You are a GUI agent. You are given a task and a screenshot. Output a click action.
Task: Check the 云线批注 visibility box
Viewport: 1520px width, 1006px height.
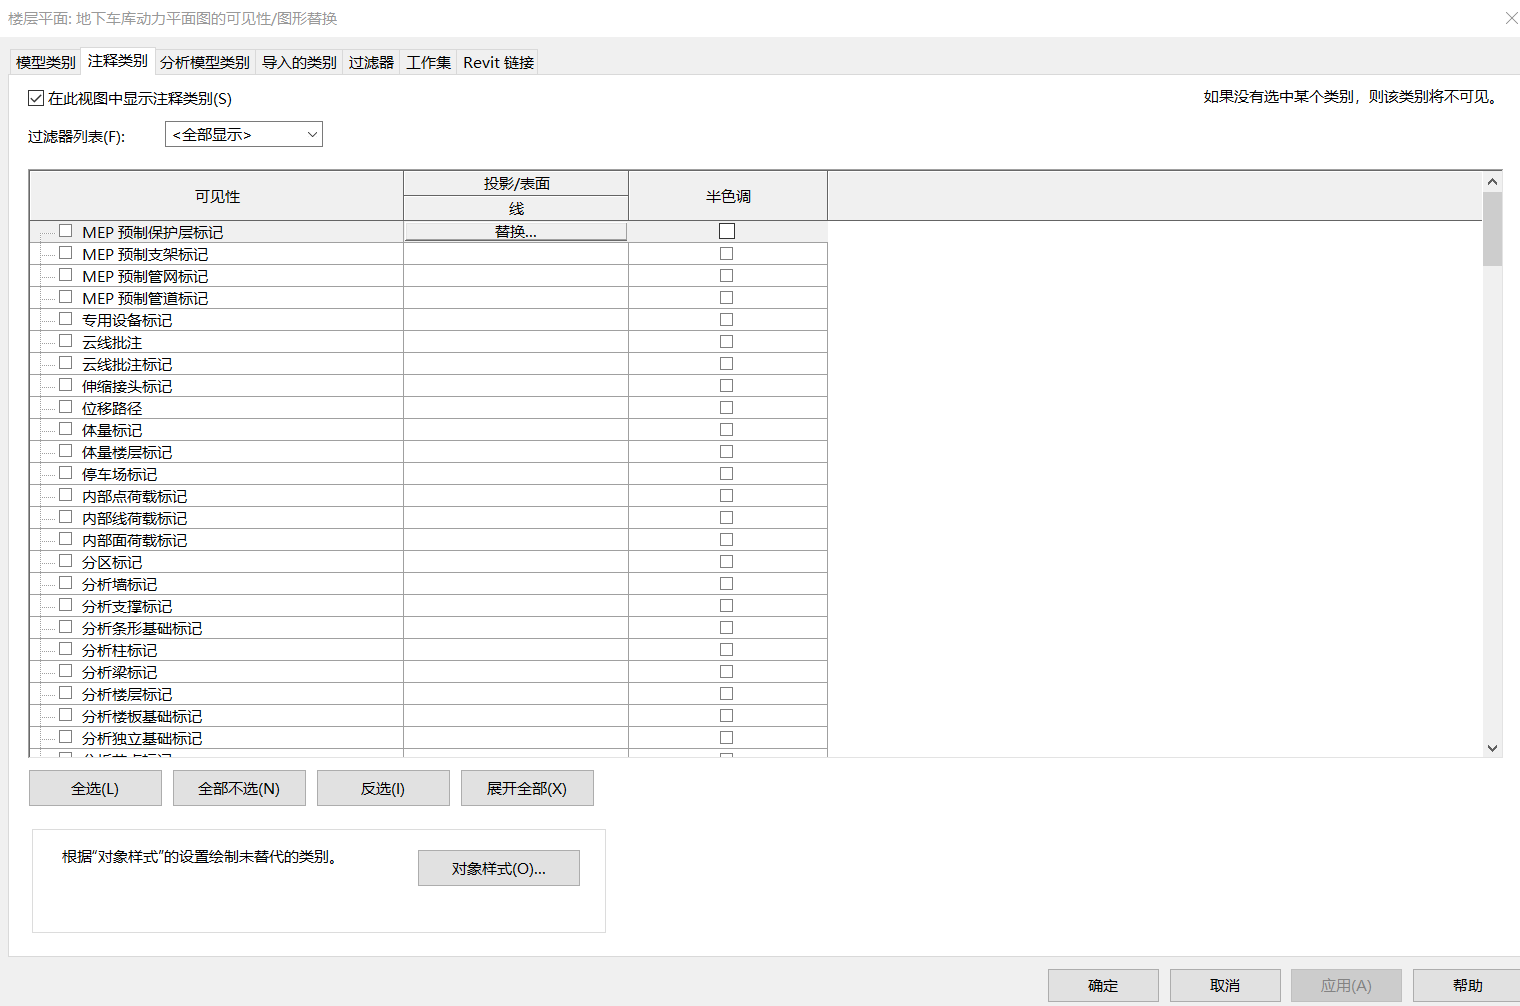pyautogui.click(x=66, y=341)
